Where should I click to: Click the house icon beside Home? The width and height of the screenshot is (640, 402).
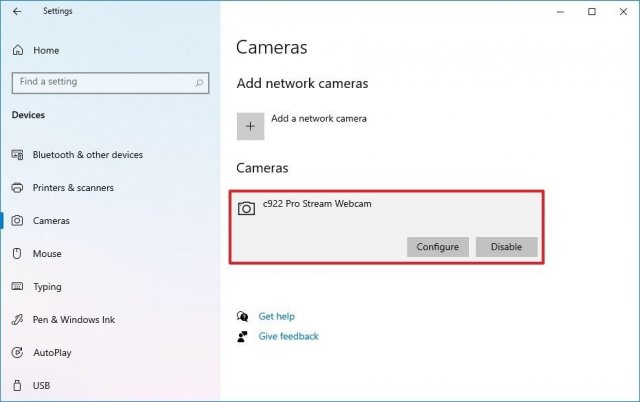[x=18, y=50]
